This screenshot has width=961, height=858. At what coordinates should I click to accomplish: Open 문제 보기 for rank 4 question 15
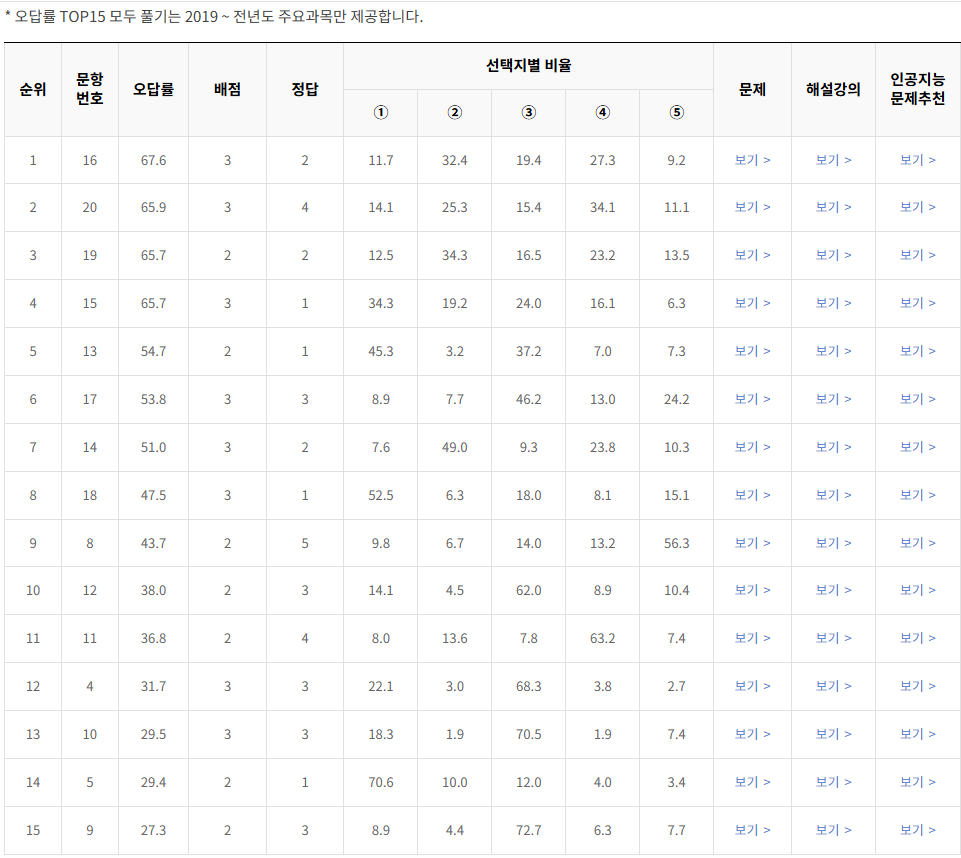point(752,303)
